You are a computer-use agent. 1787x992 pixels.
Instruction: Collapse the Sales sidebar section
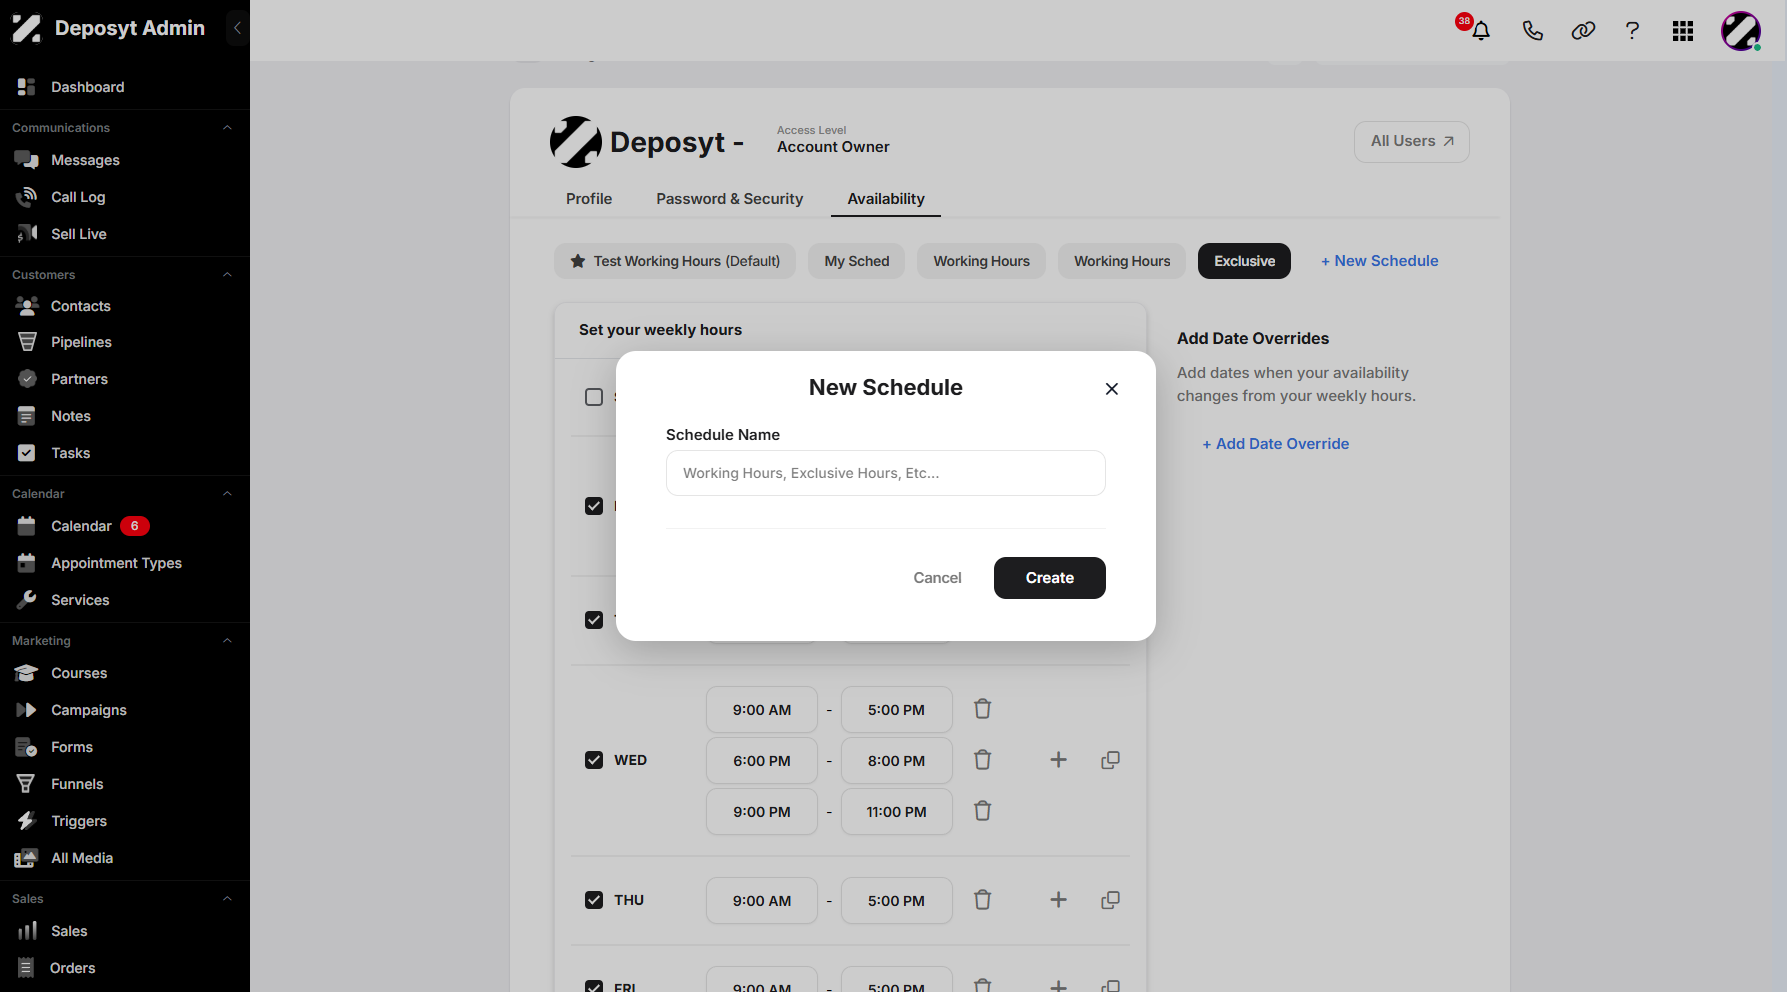tap(227, 899)
